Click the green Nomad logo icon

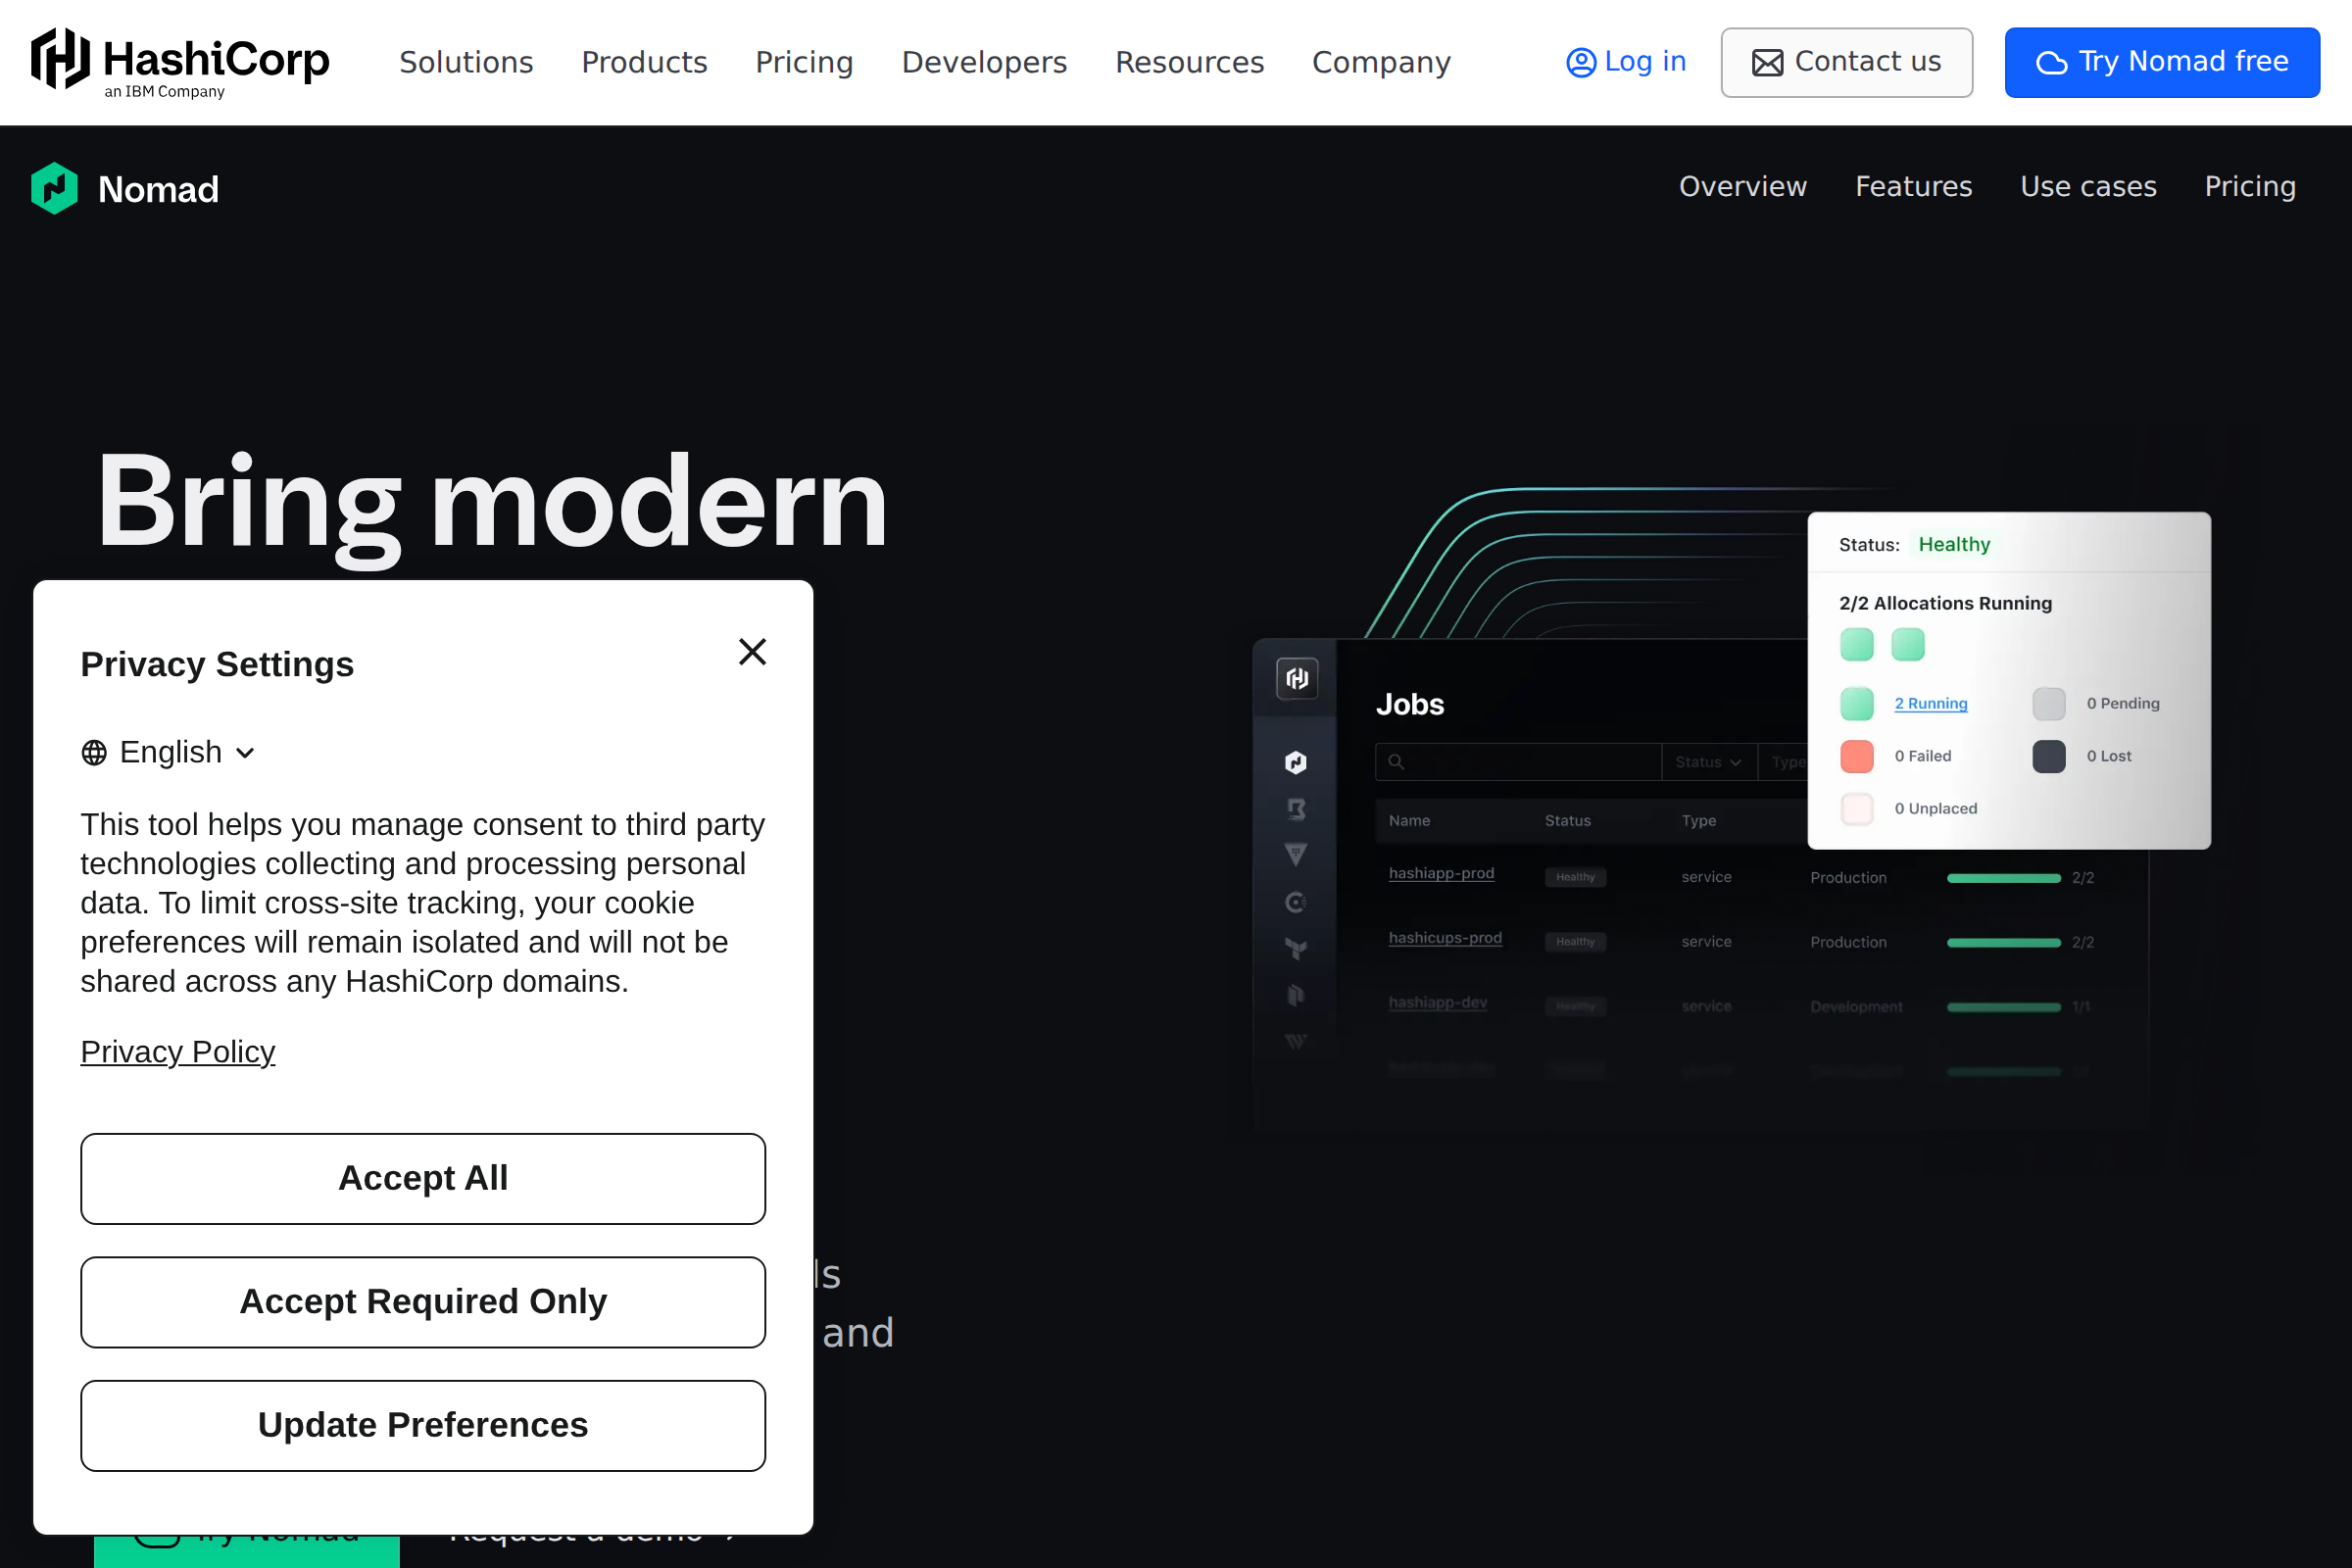coord(54,188)
